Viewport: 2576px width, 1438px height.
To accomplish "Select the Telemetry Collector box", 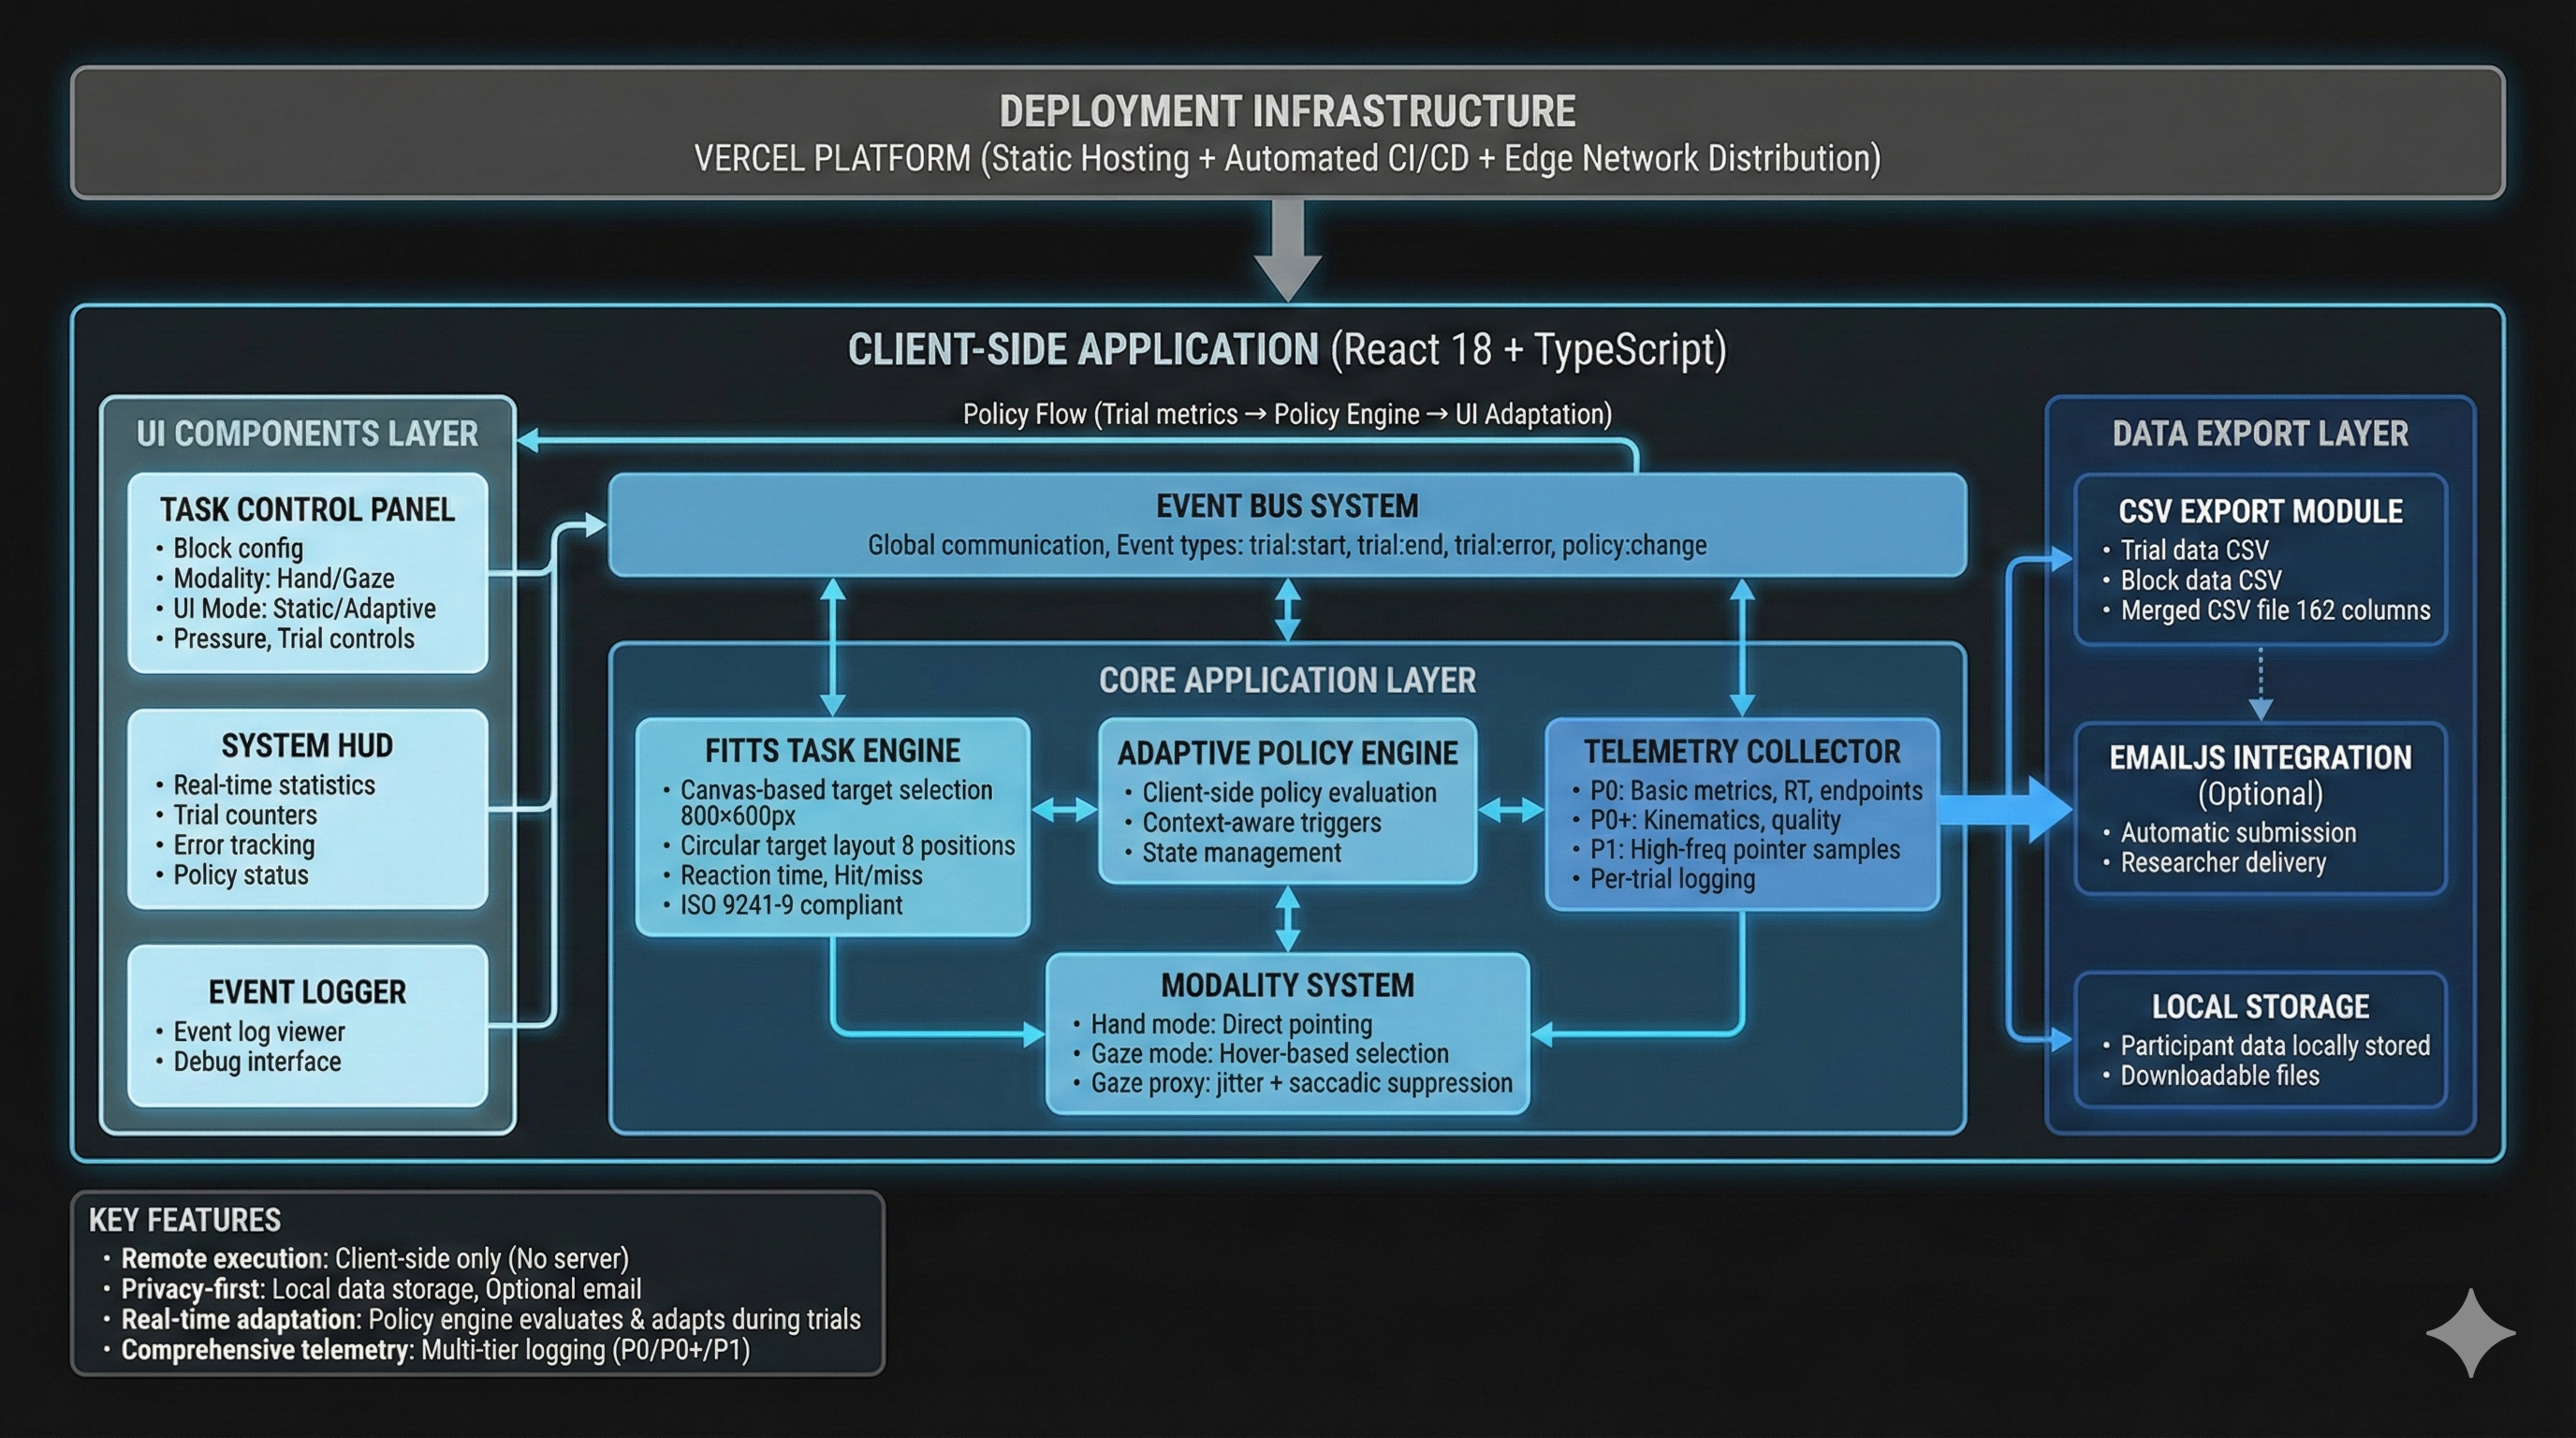I will 1742,813.
